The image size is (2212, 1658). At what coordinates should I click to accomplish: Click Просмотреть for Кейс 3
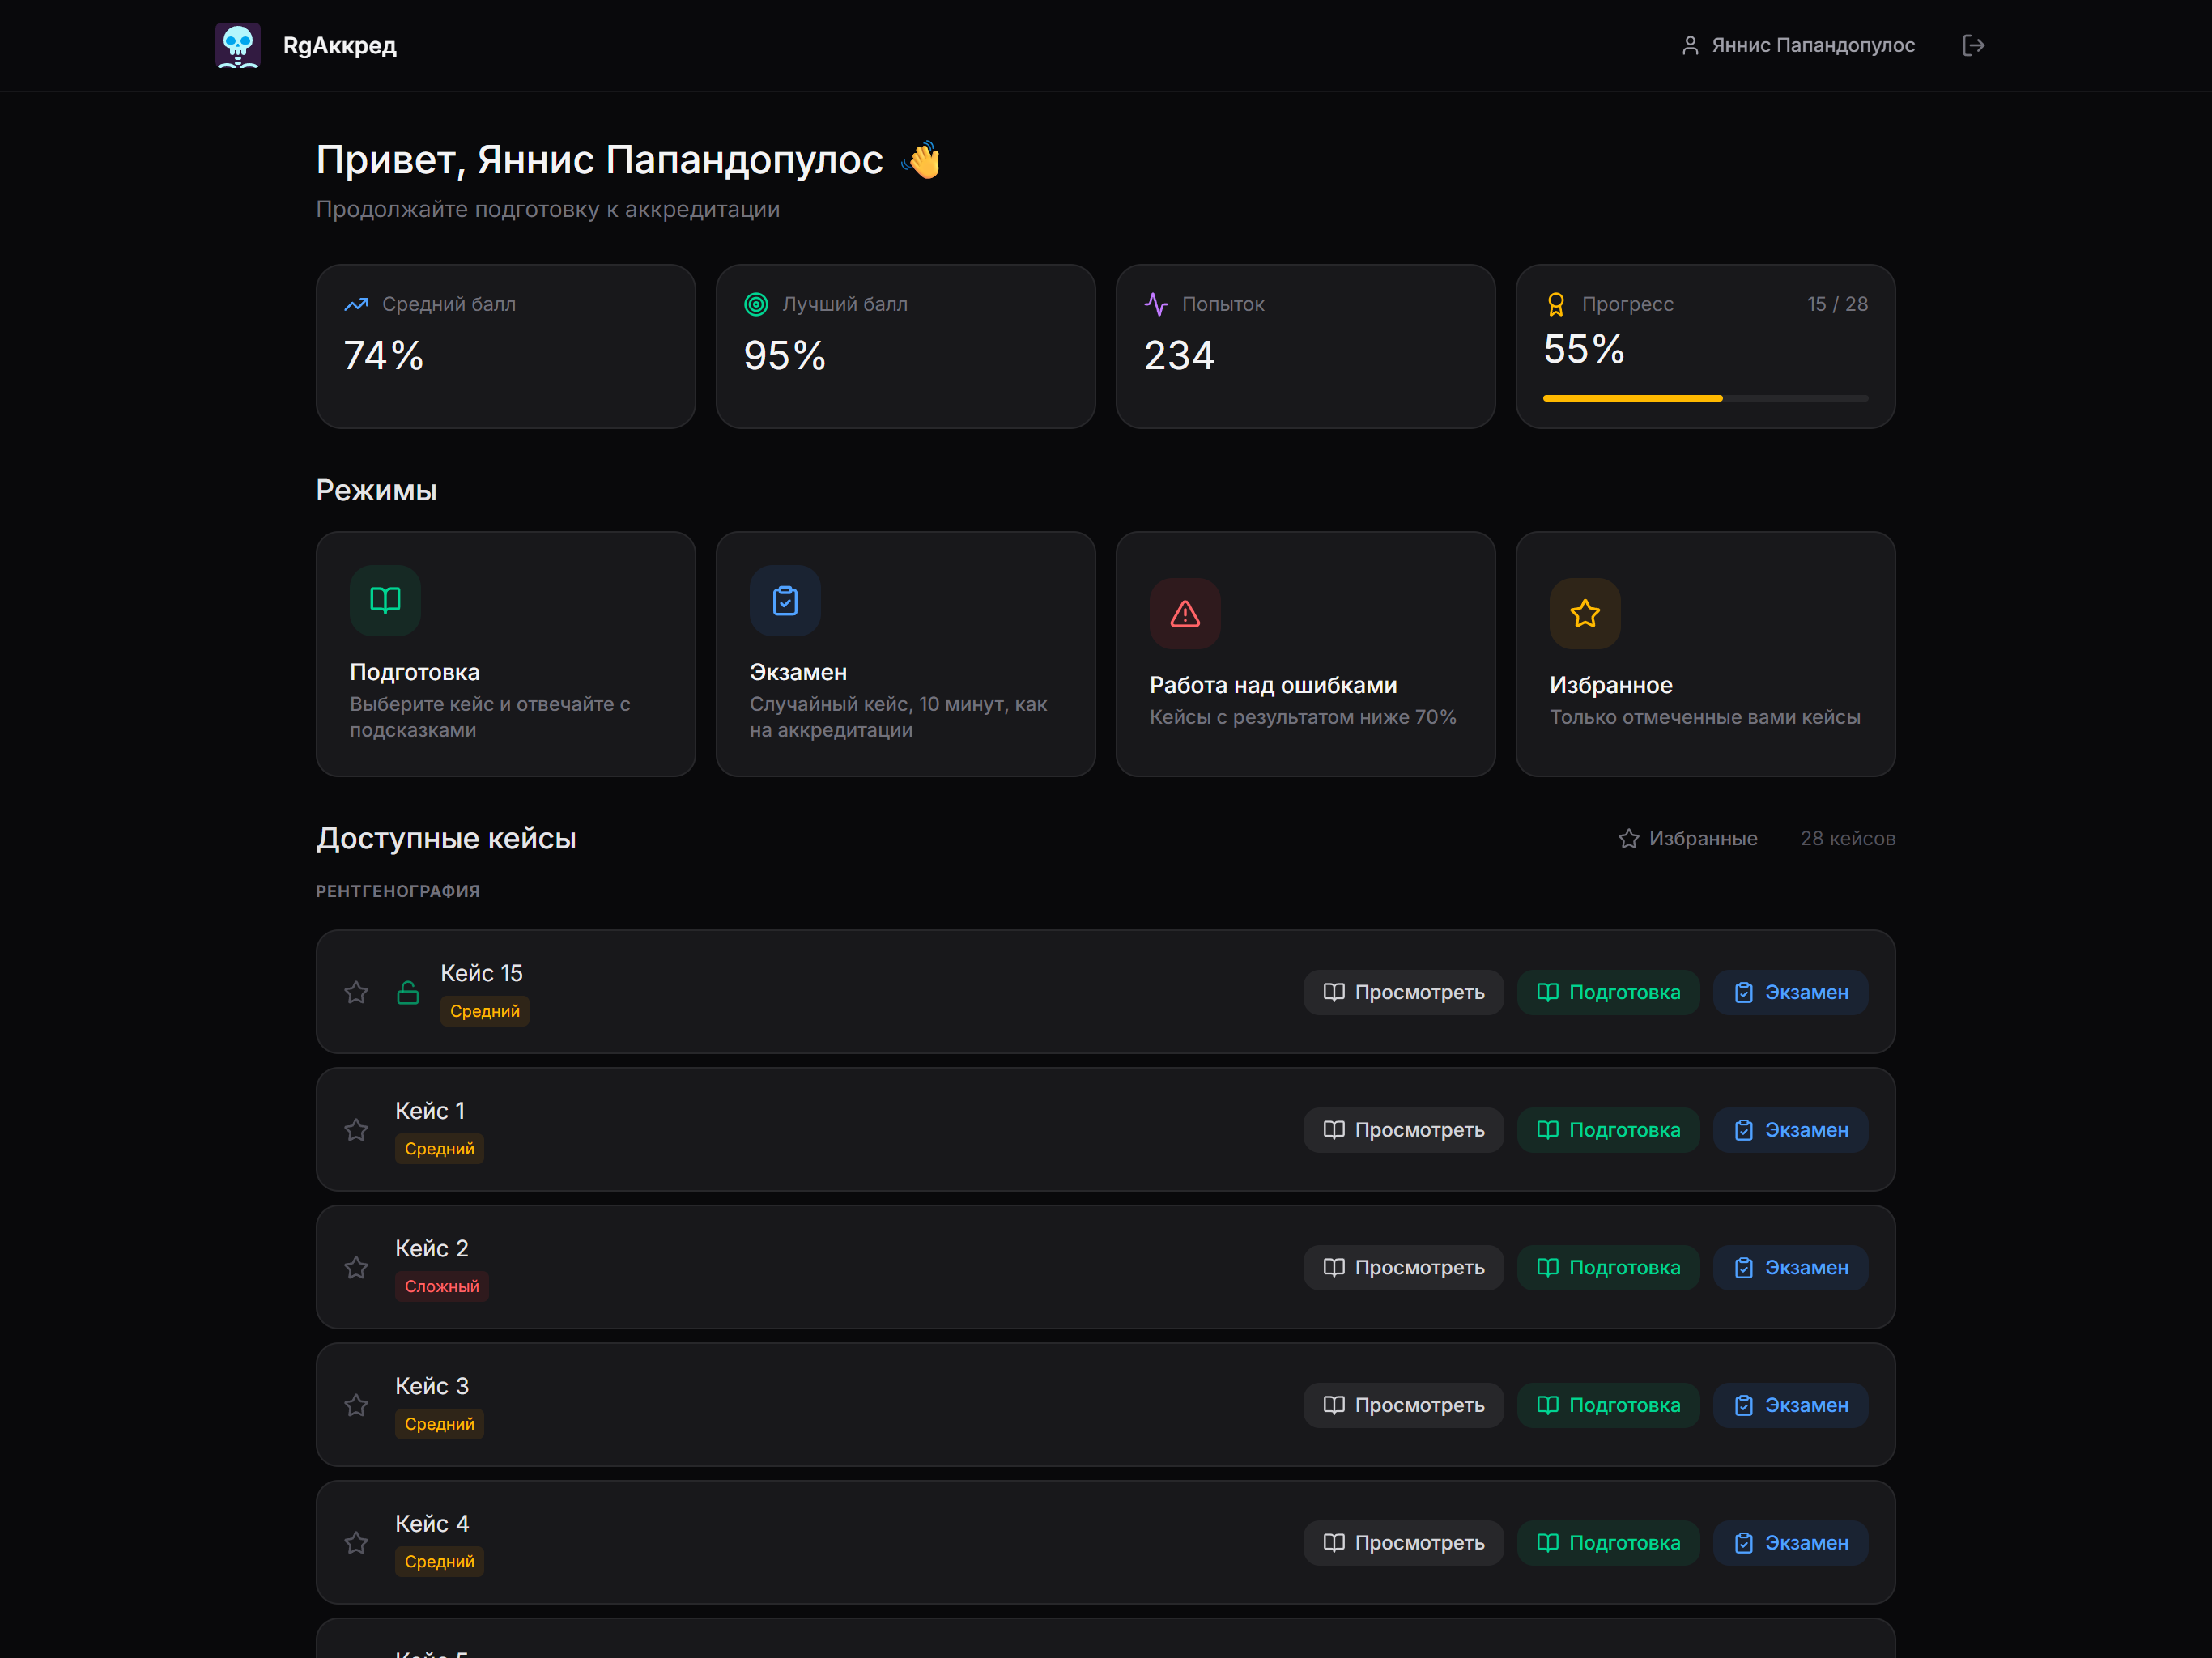click(x=1403, y=1405)
